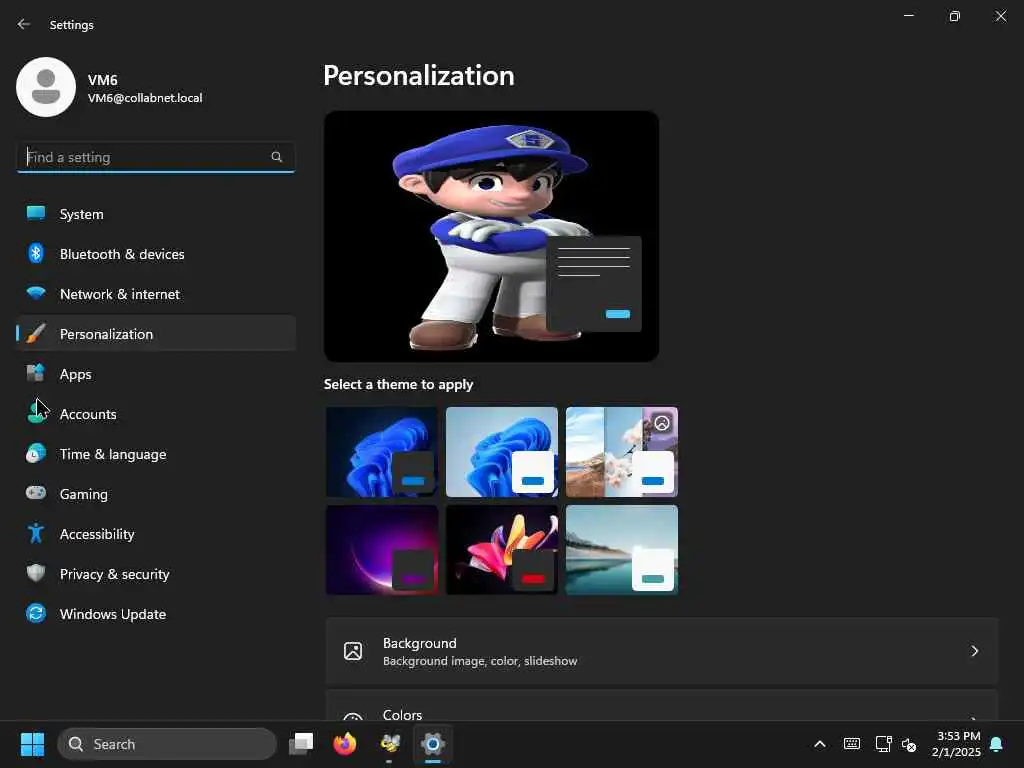Open Bluetooth & devices settings

tap(156, 254)
